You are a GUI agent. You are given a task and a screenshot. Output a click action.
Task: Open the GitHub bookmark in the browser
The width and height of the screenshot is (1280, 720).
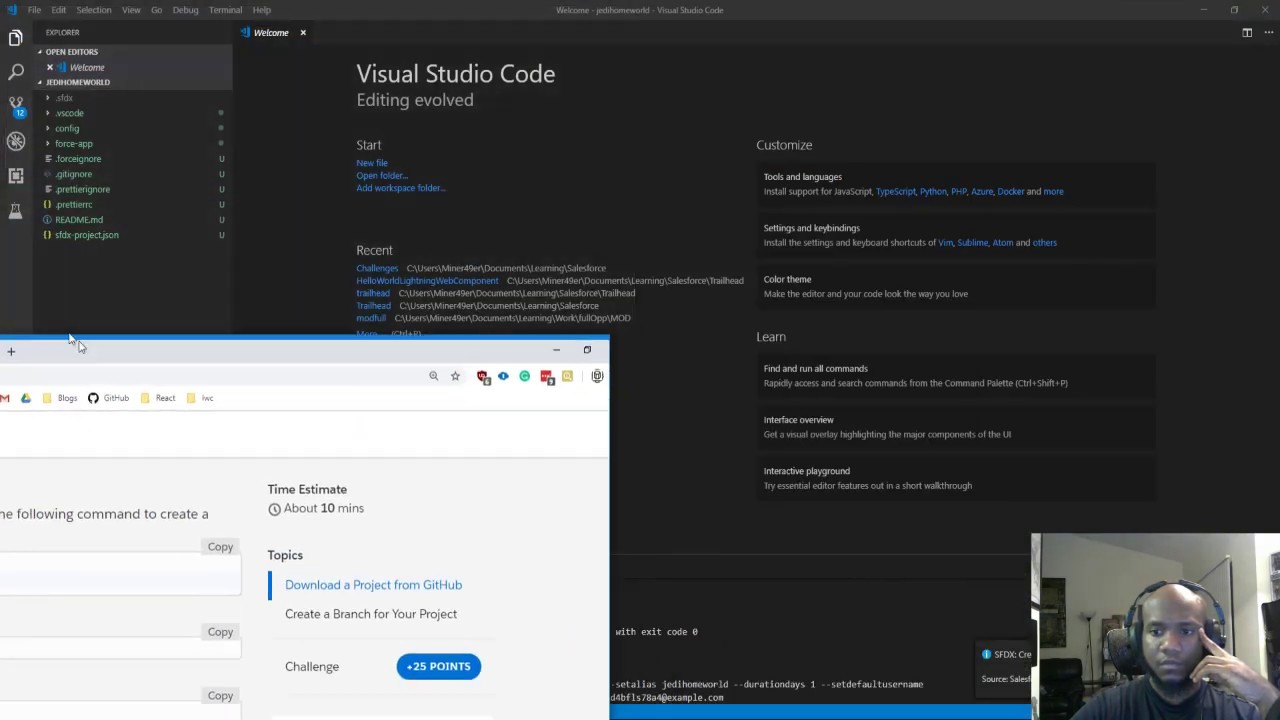pos(108,398)
